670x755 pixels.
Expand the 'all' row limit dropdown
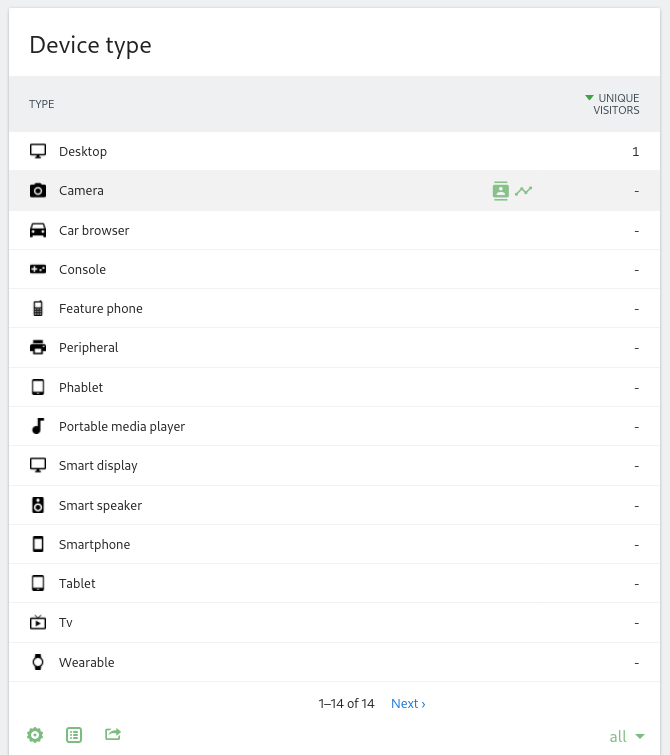coord(627,737)
